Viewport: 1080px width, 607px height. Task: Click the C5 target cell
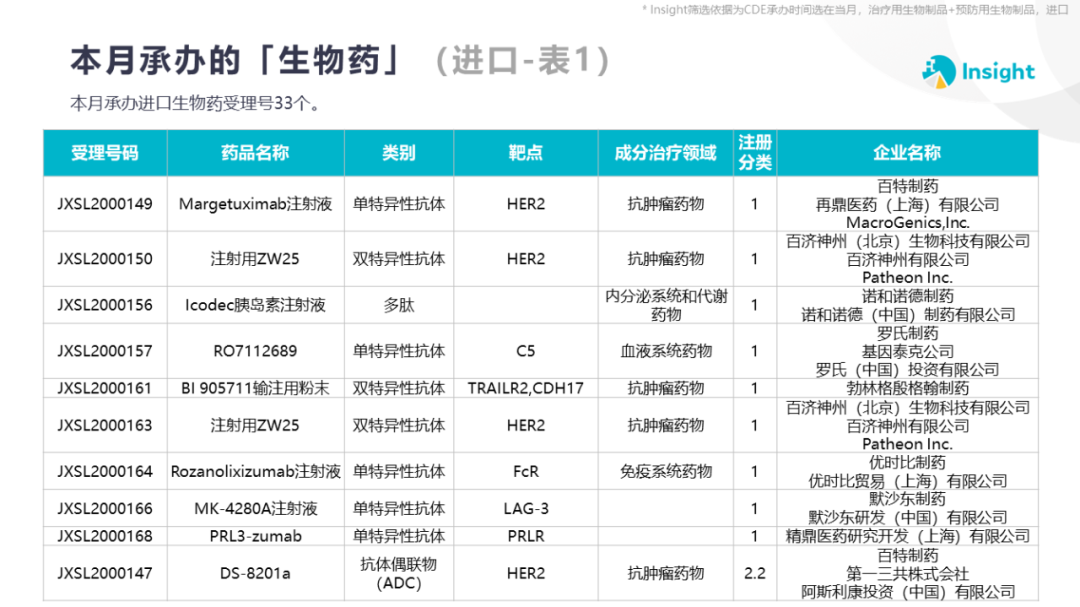coord(526,351)
